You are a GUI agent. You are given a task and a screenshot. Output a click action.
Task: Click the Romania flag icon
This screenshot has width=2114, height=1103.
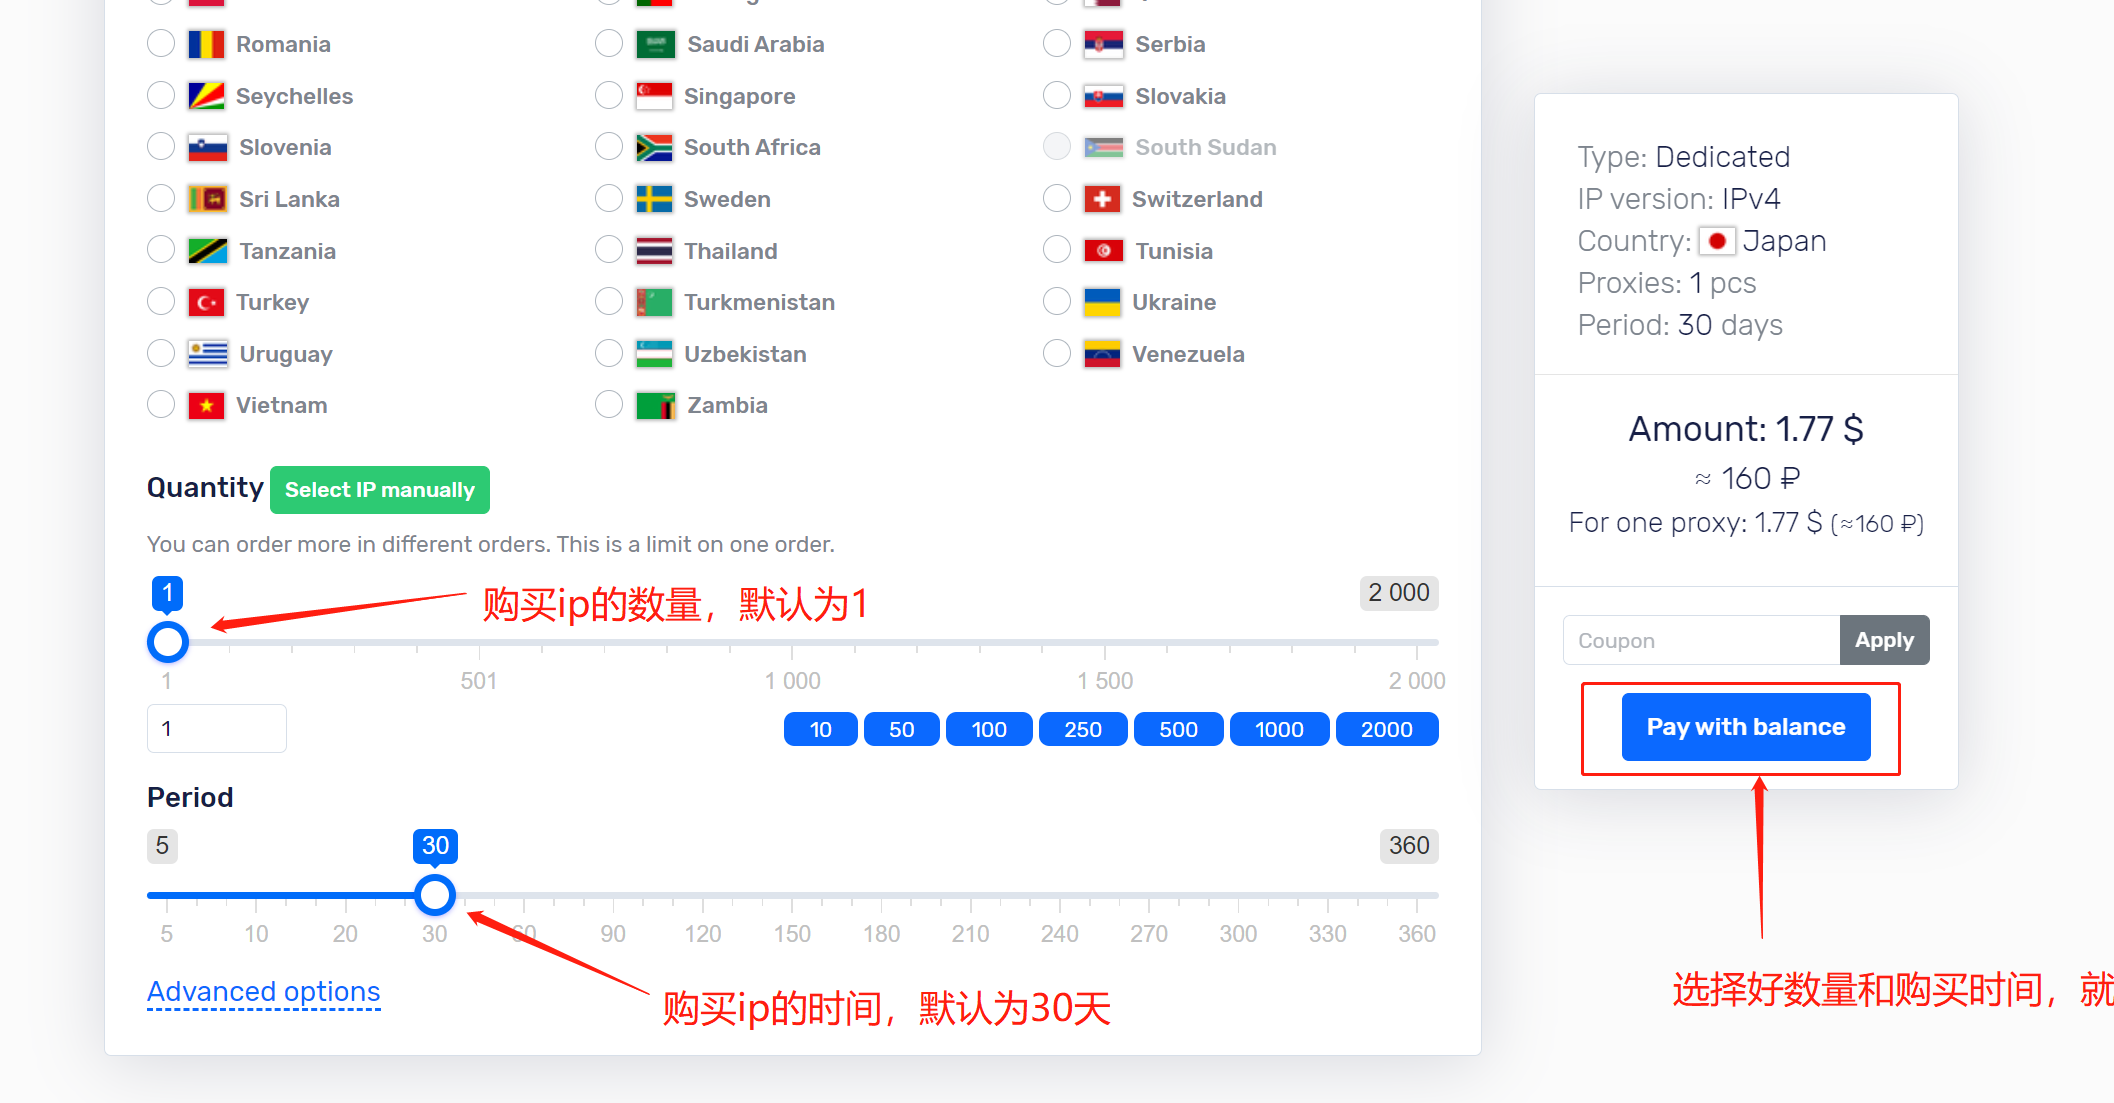coord(206,44)
